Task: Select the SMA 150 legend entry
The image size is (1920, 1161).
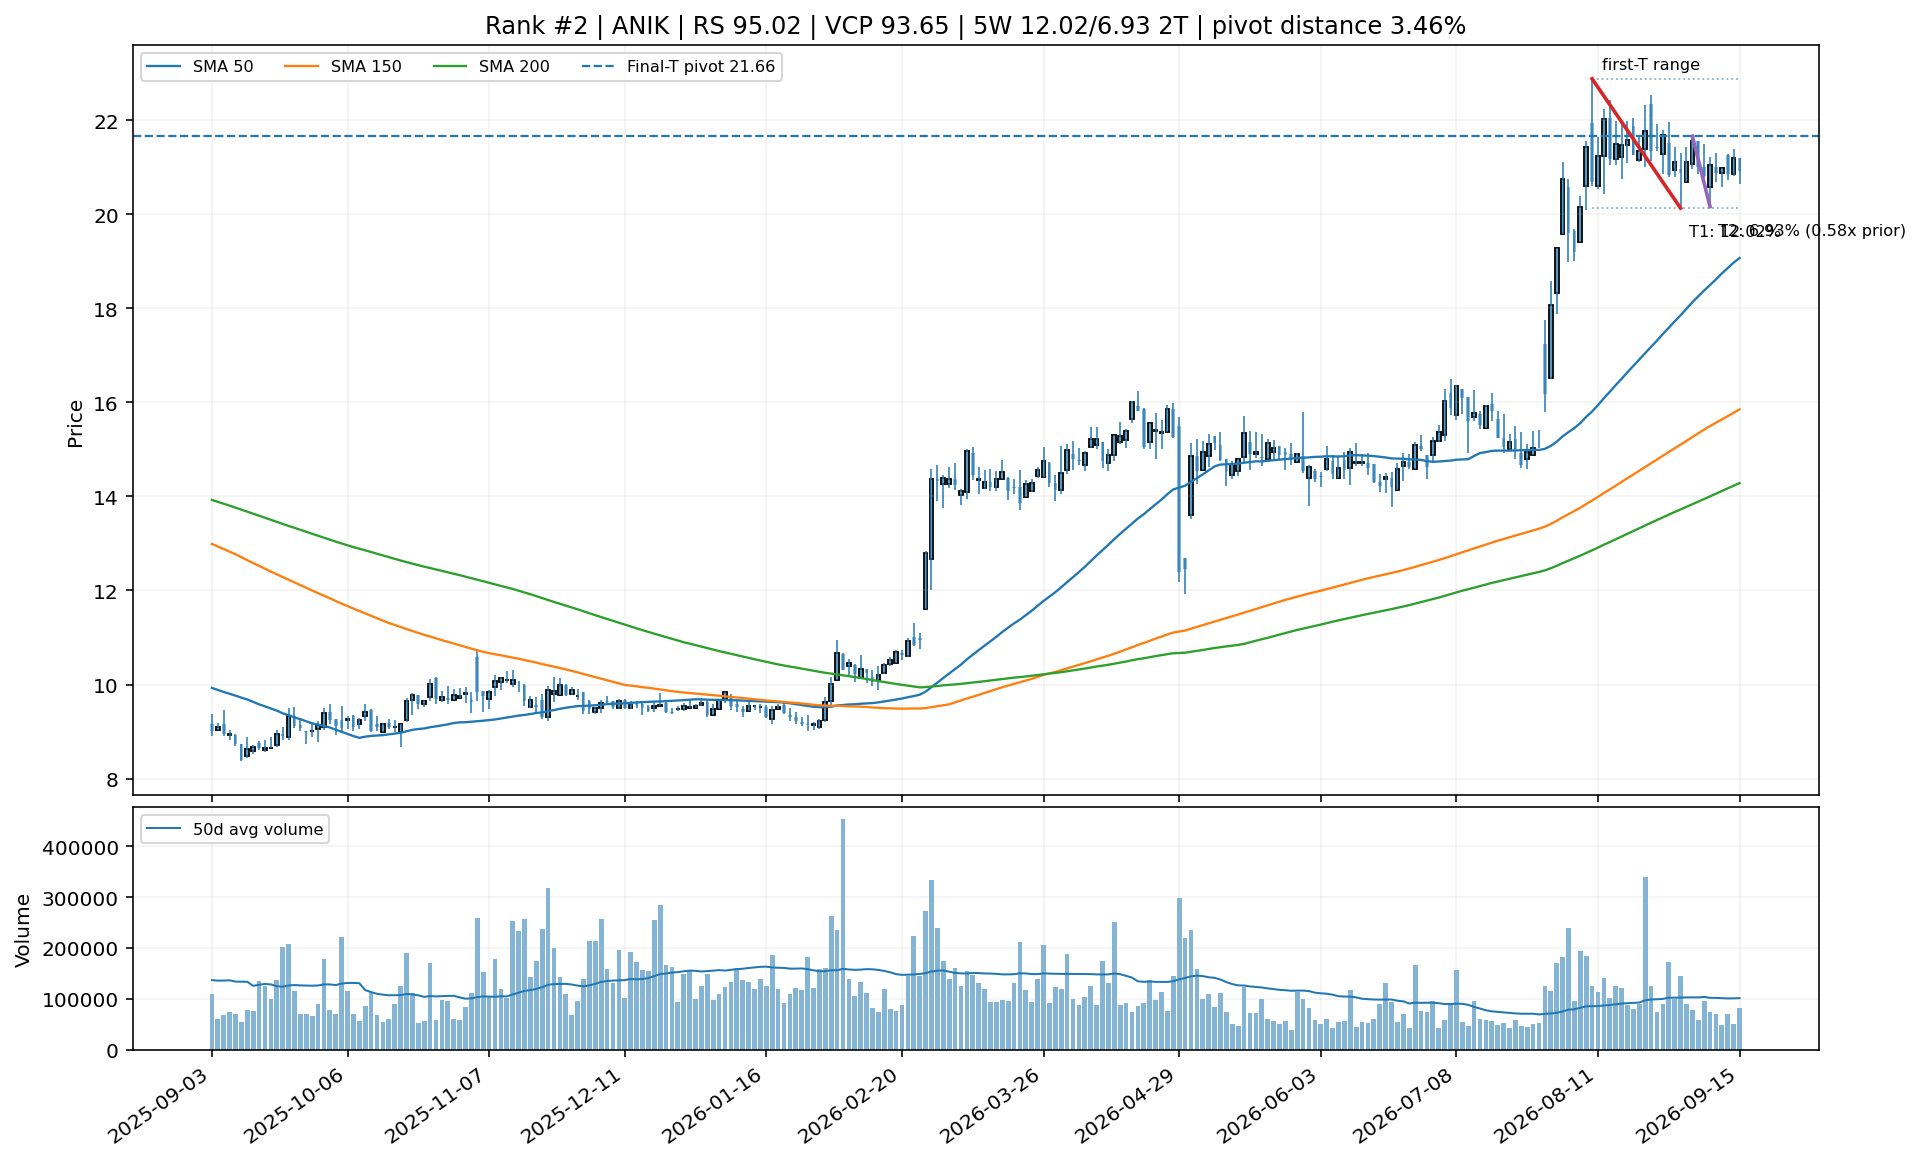Action: 342,67
